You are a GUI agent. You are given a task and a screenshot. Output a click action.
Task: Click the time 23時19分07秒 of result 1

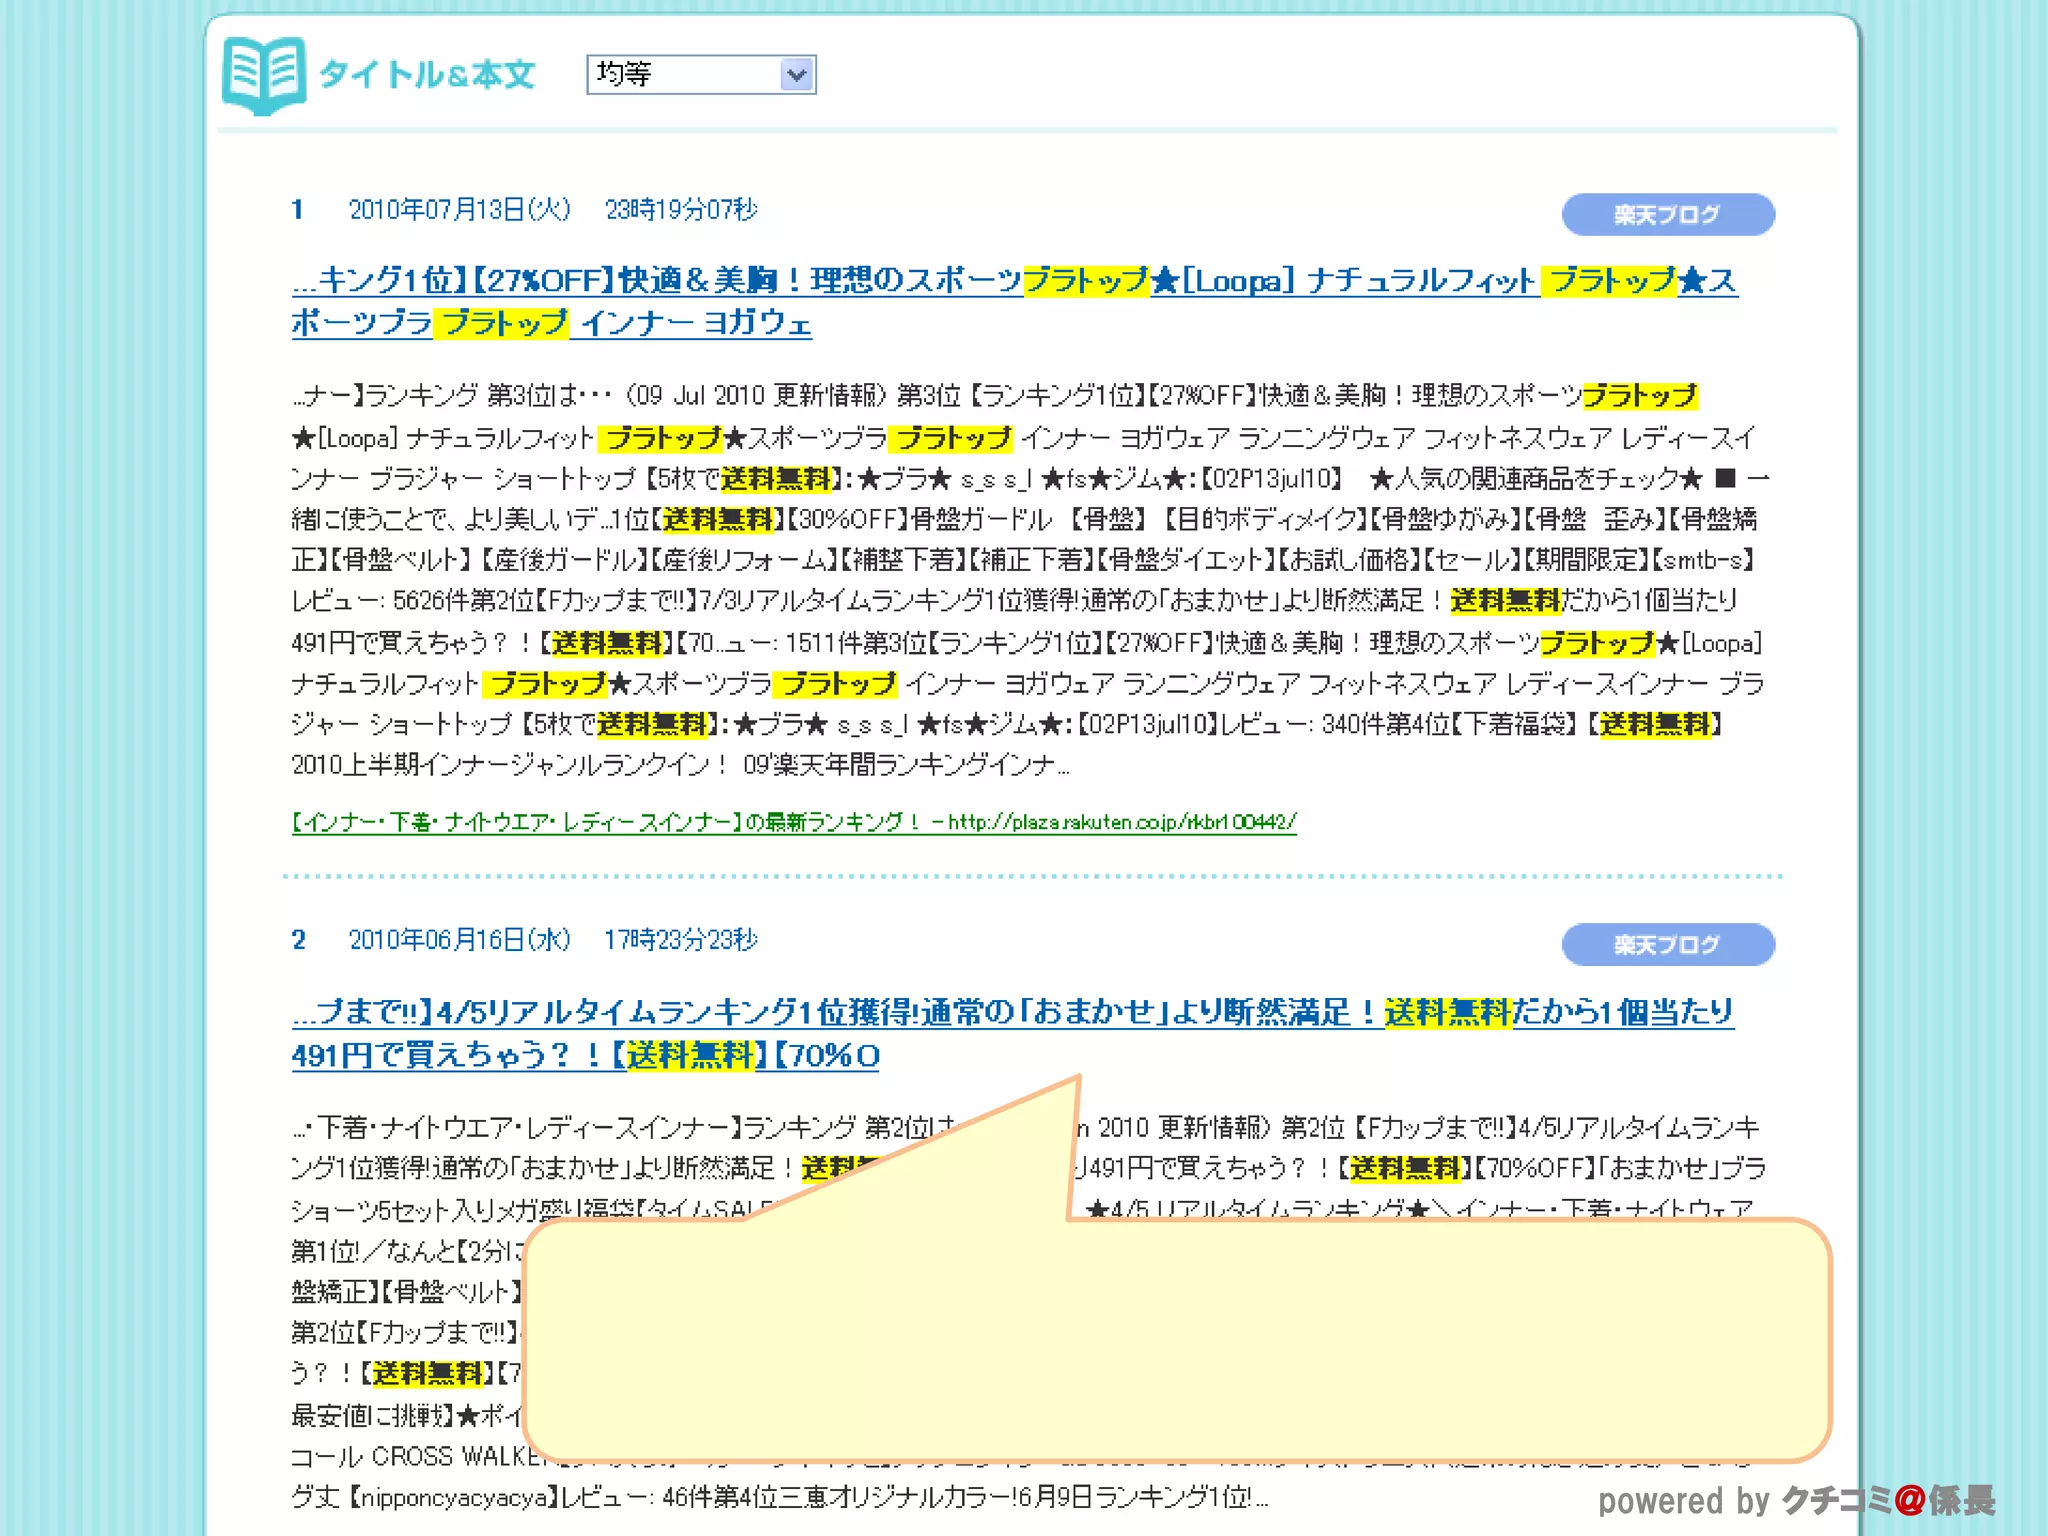pyautogui.click(x=681, y=209)
